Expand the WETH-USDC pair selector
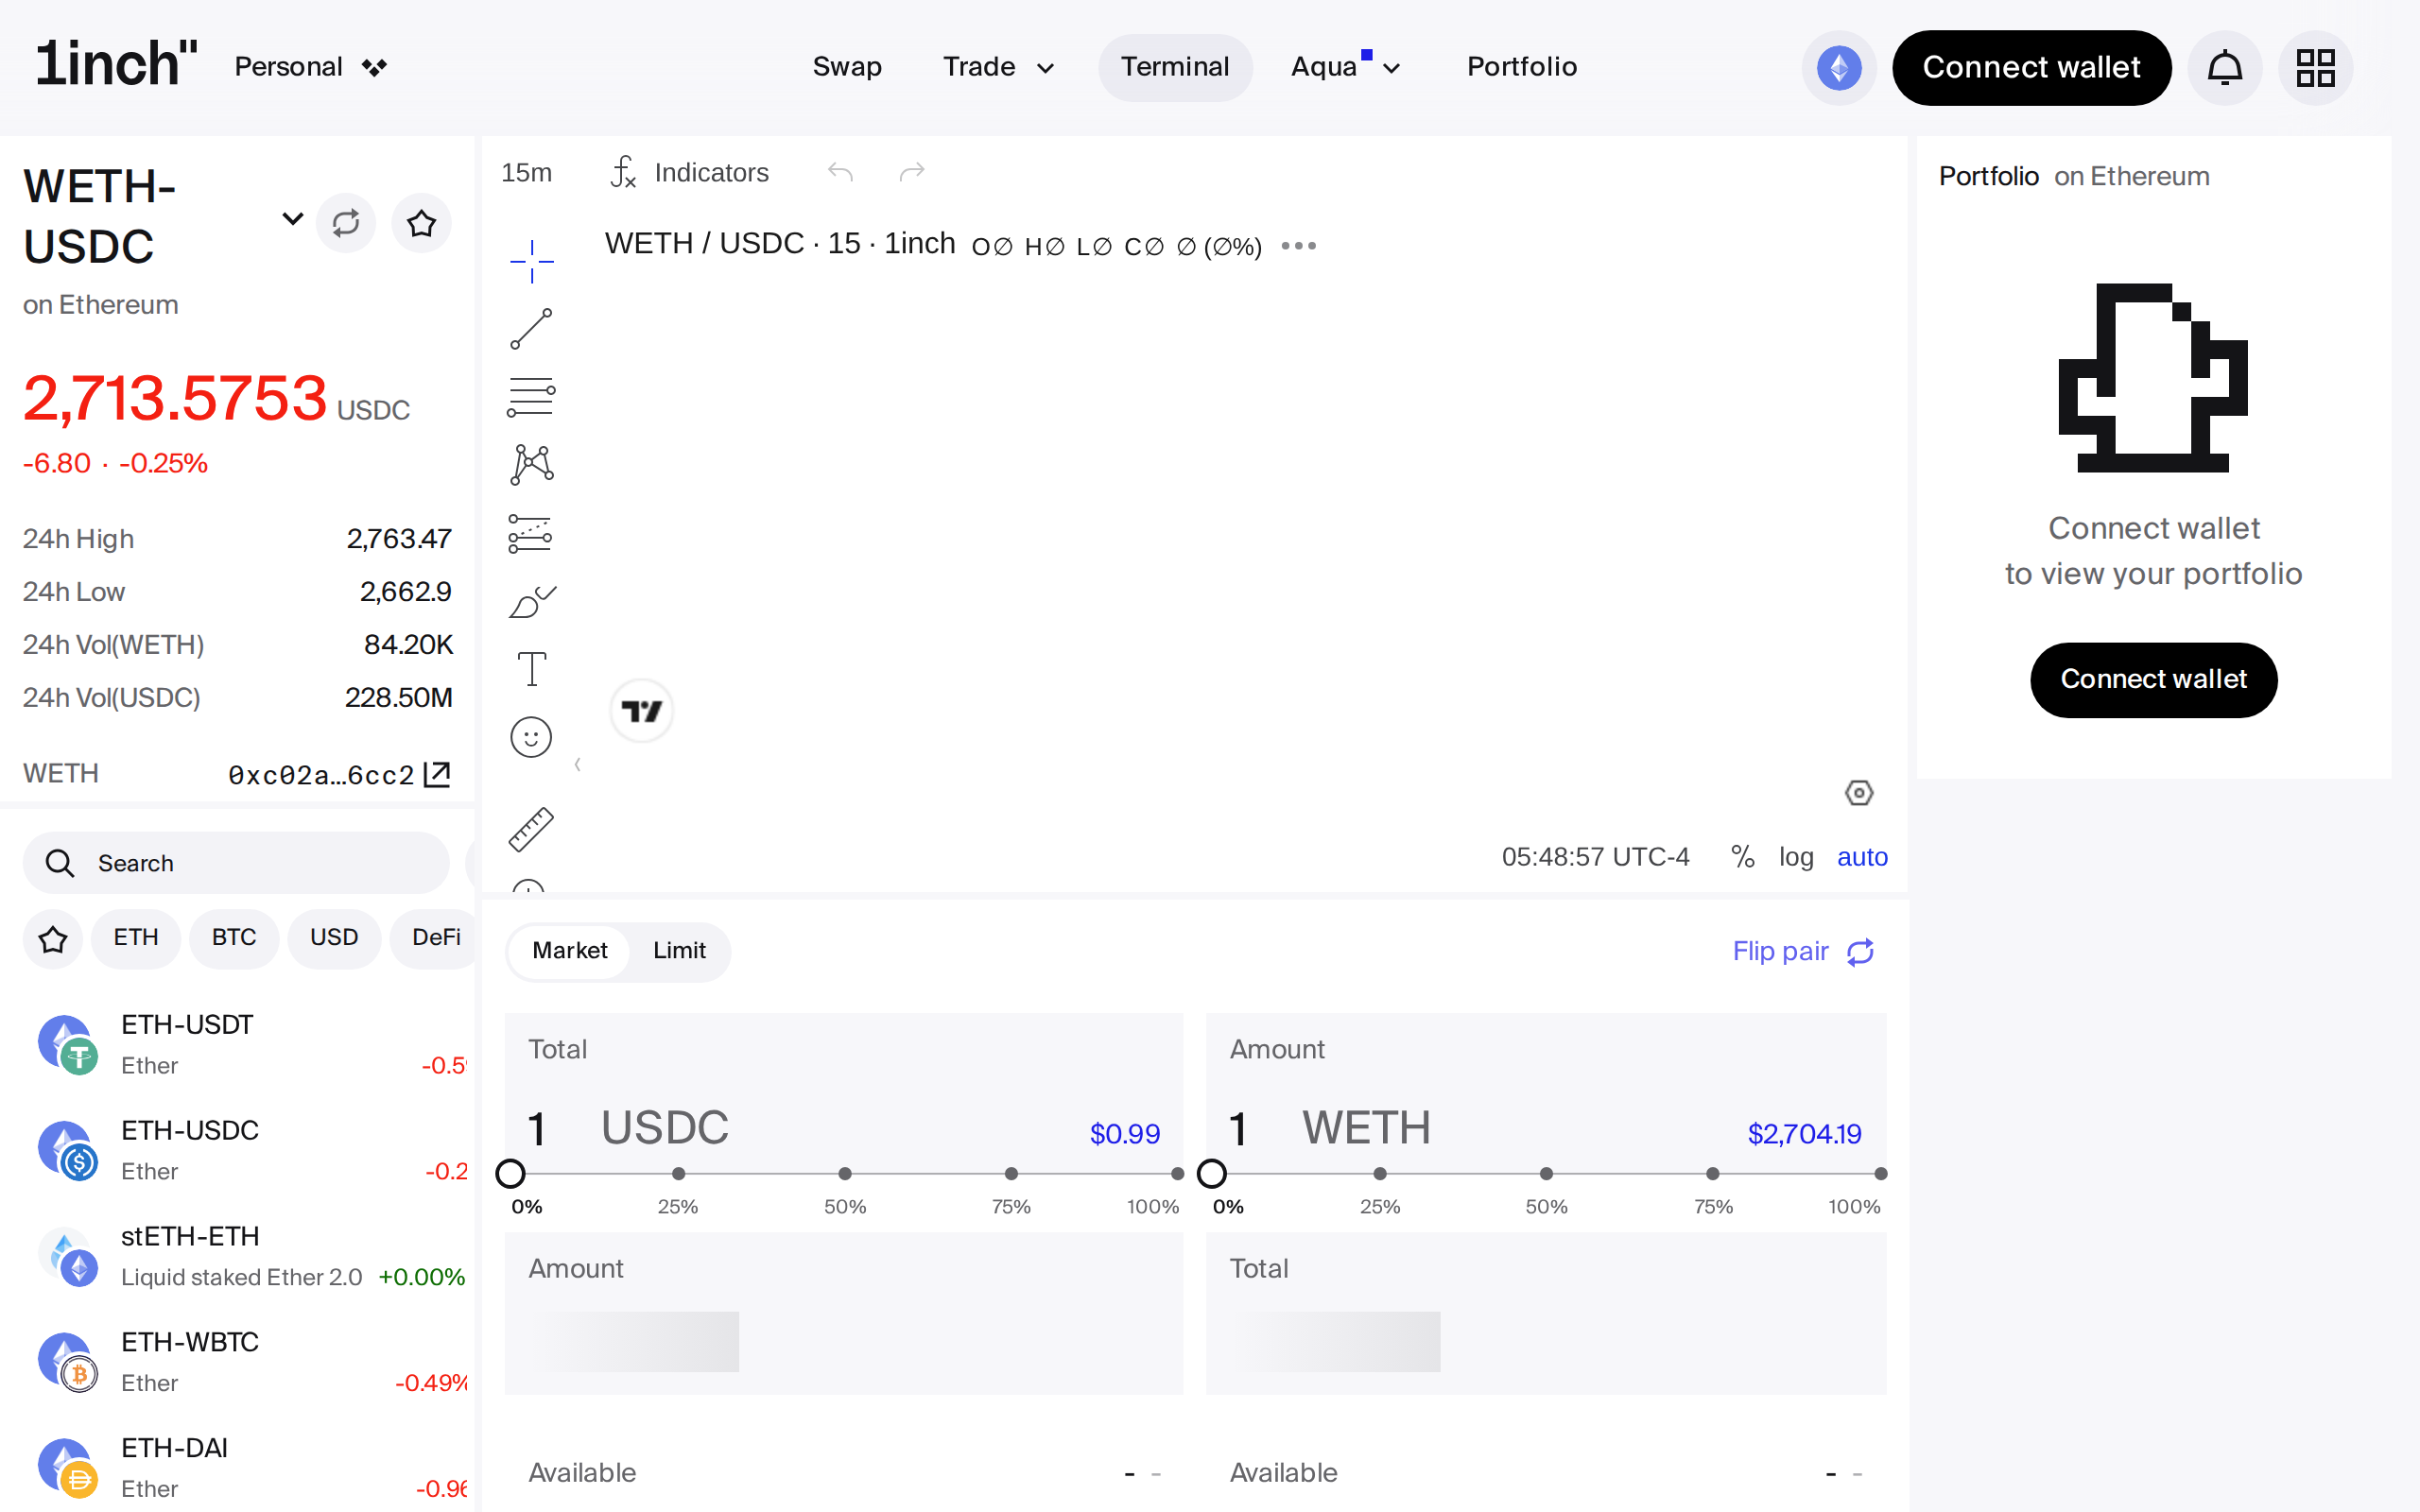Viewport: 2420px width, 1512px height. (292, 218)
